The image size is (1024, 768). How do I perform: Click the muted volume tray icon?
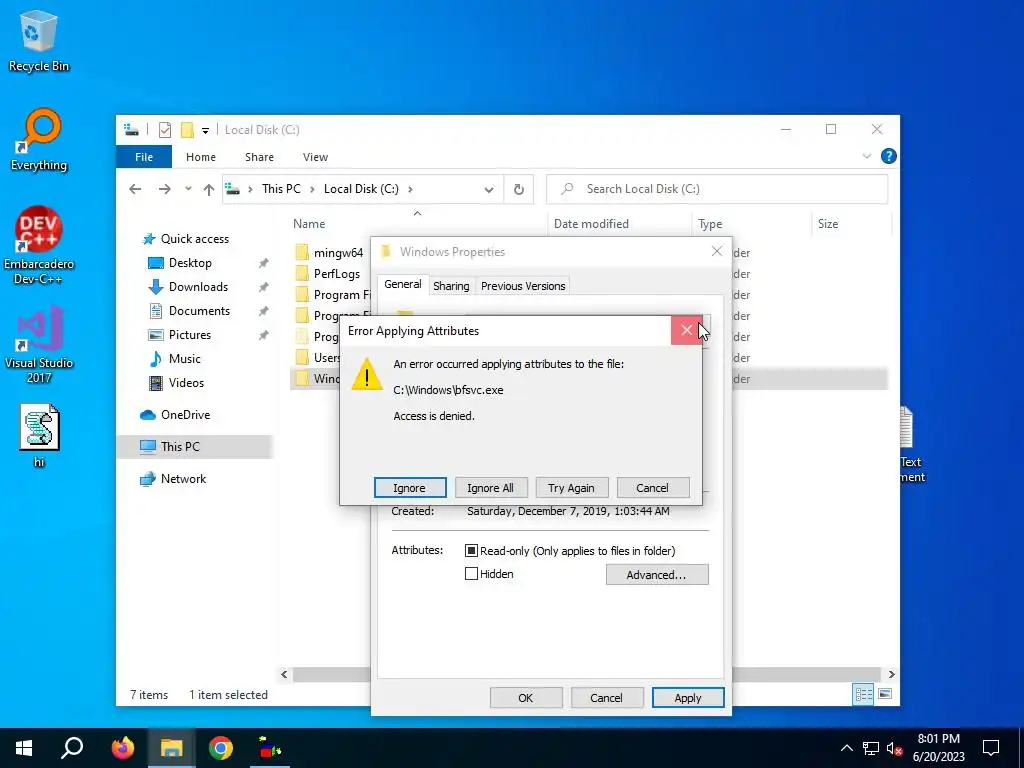pos(895,748)
